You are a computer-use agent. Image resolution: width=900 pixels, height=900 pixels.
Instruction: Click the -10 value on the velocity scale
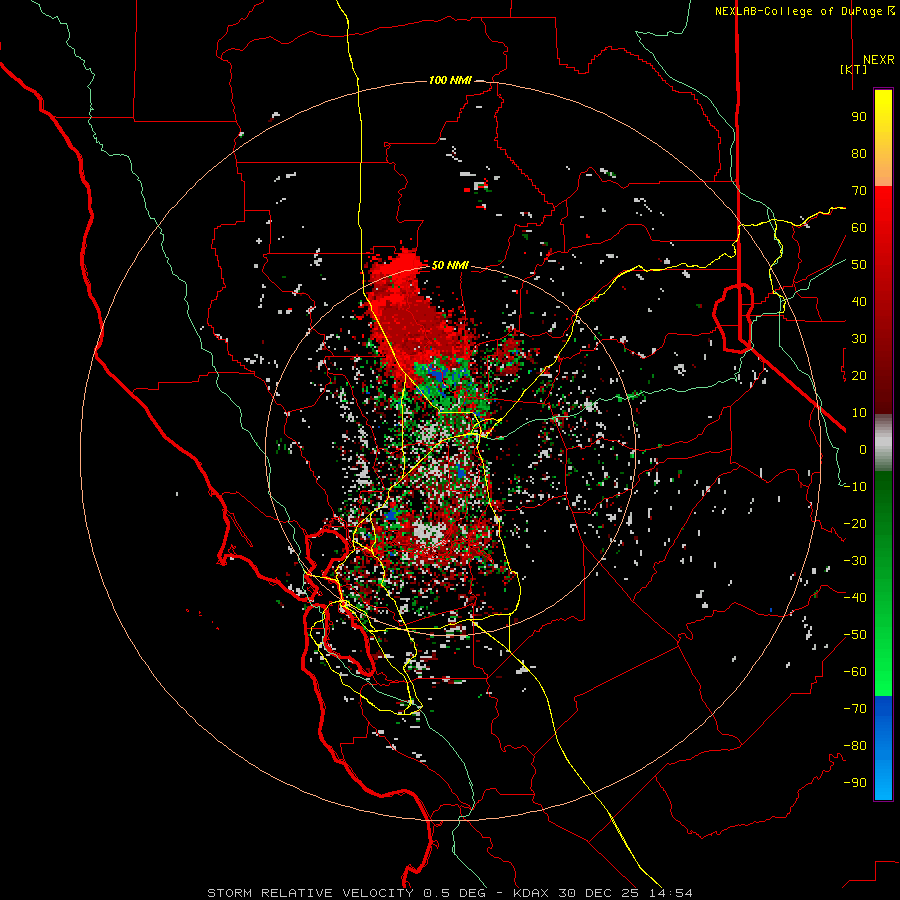(x=855, y=487)
